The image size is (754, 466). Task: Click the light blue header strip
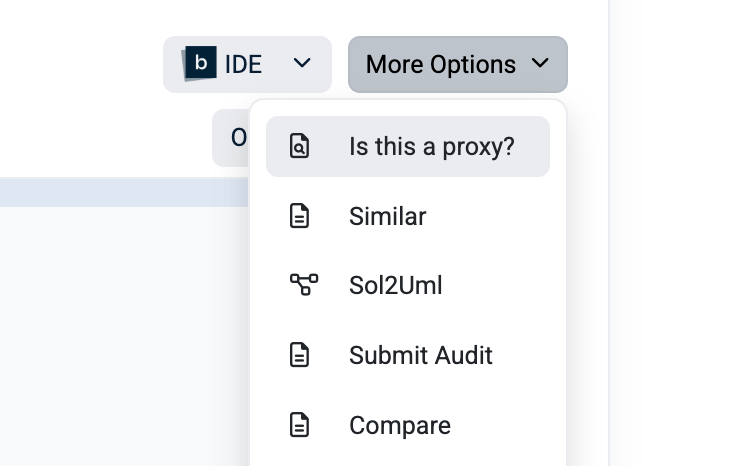pos(120,193)
